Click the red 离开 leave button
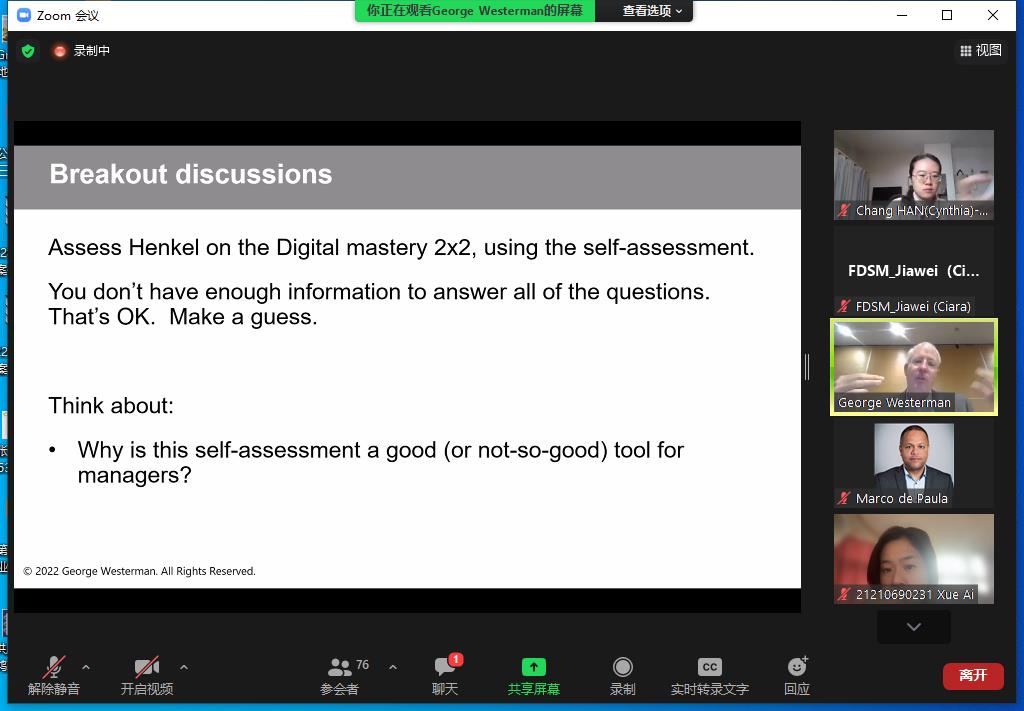 pyautogui.click(x=973, y=675)
